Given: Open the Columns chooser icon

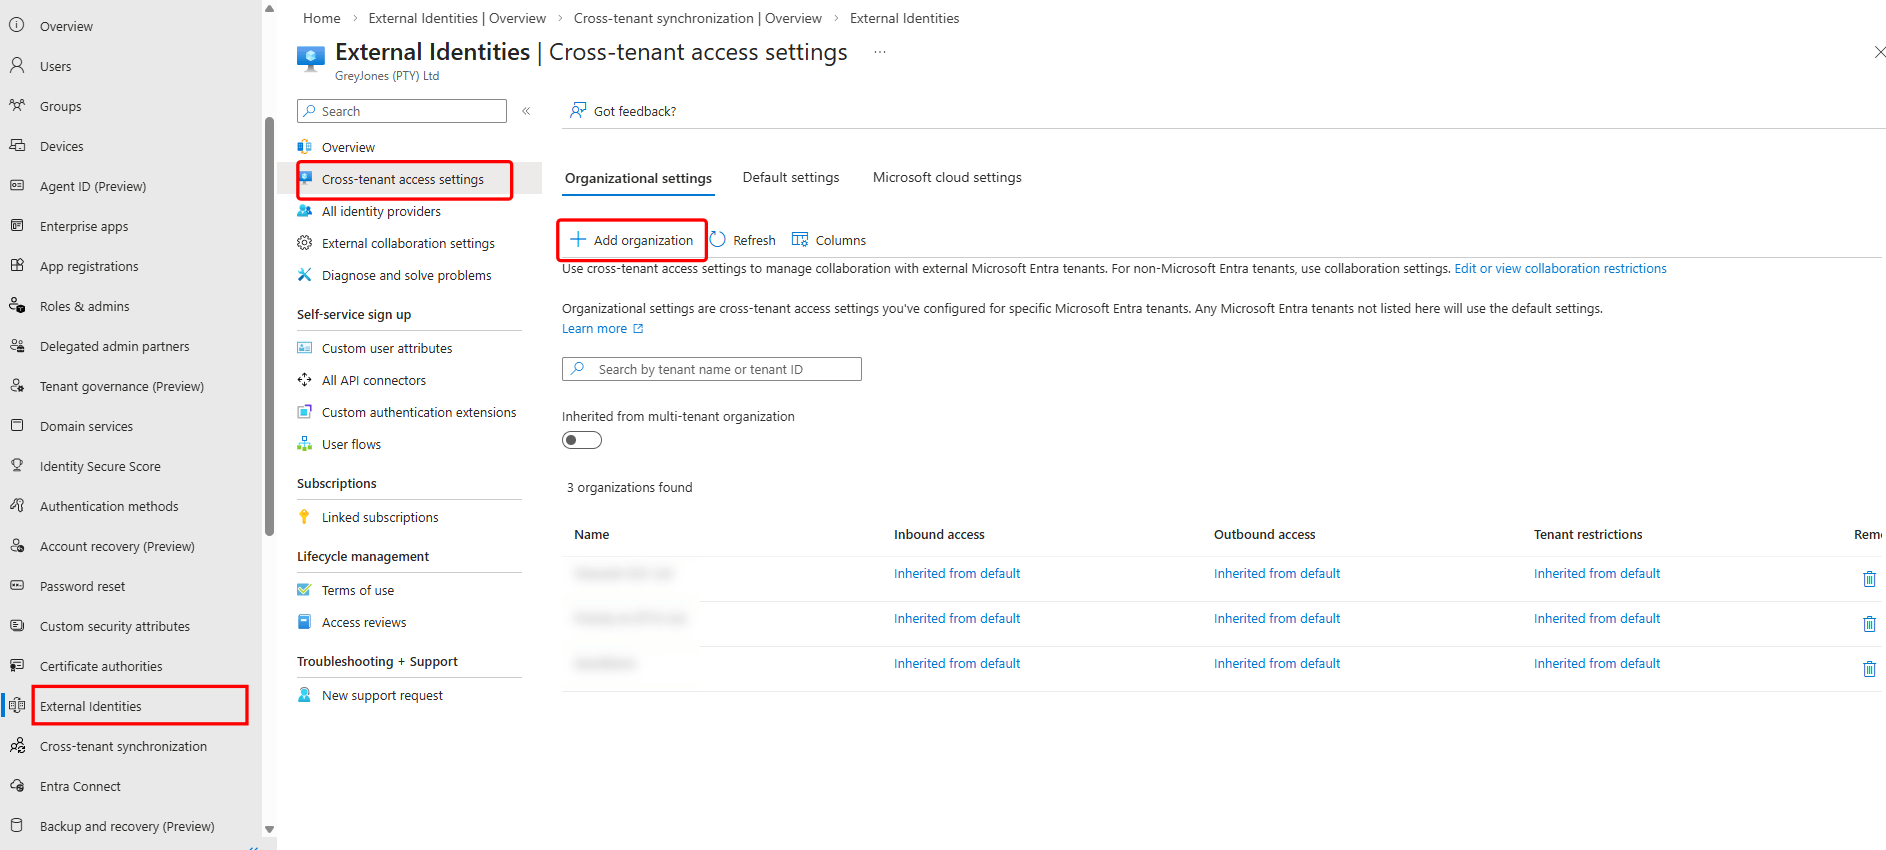Looking at the screenshot, I should (x=800, y=240).
